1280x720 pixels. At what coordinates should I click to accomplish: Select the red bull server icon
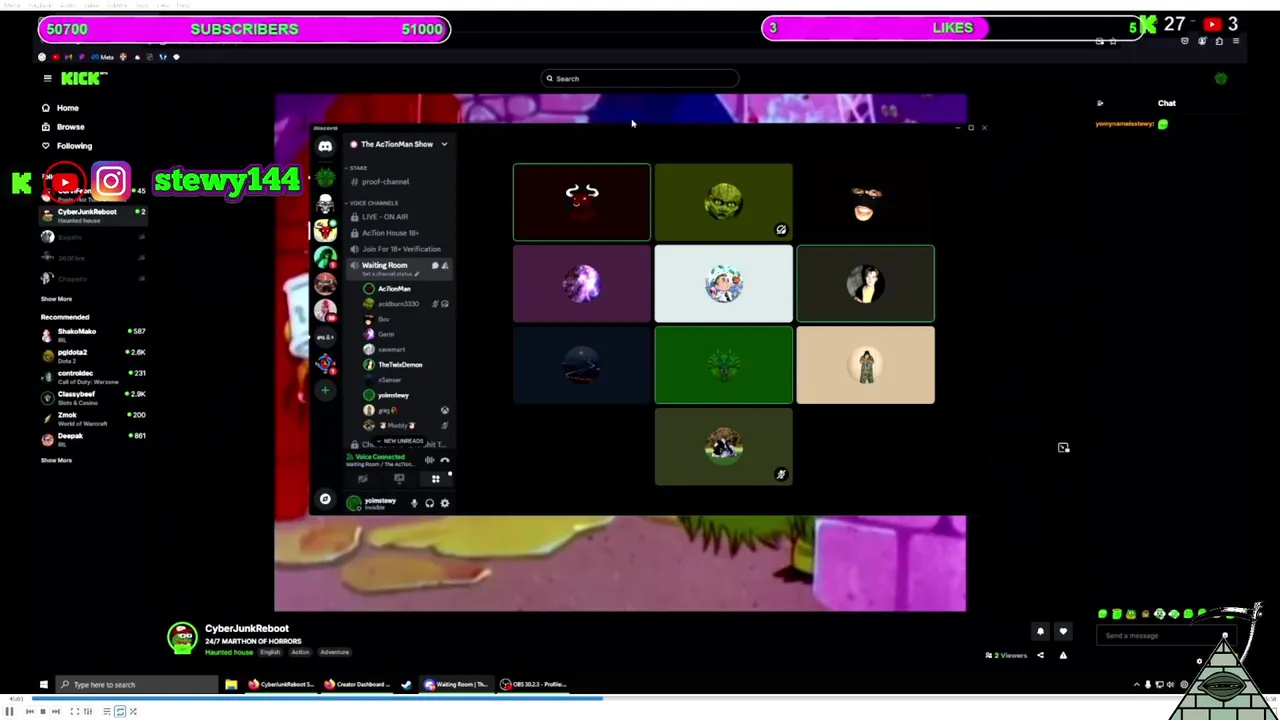pyautogui.click(x=325, y=230)
